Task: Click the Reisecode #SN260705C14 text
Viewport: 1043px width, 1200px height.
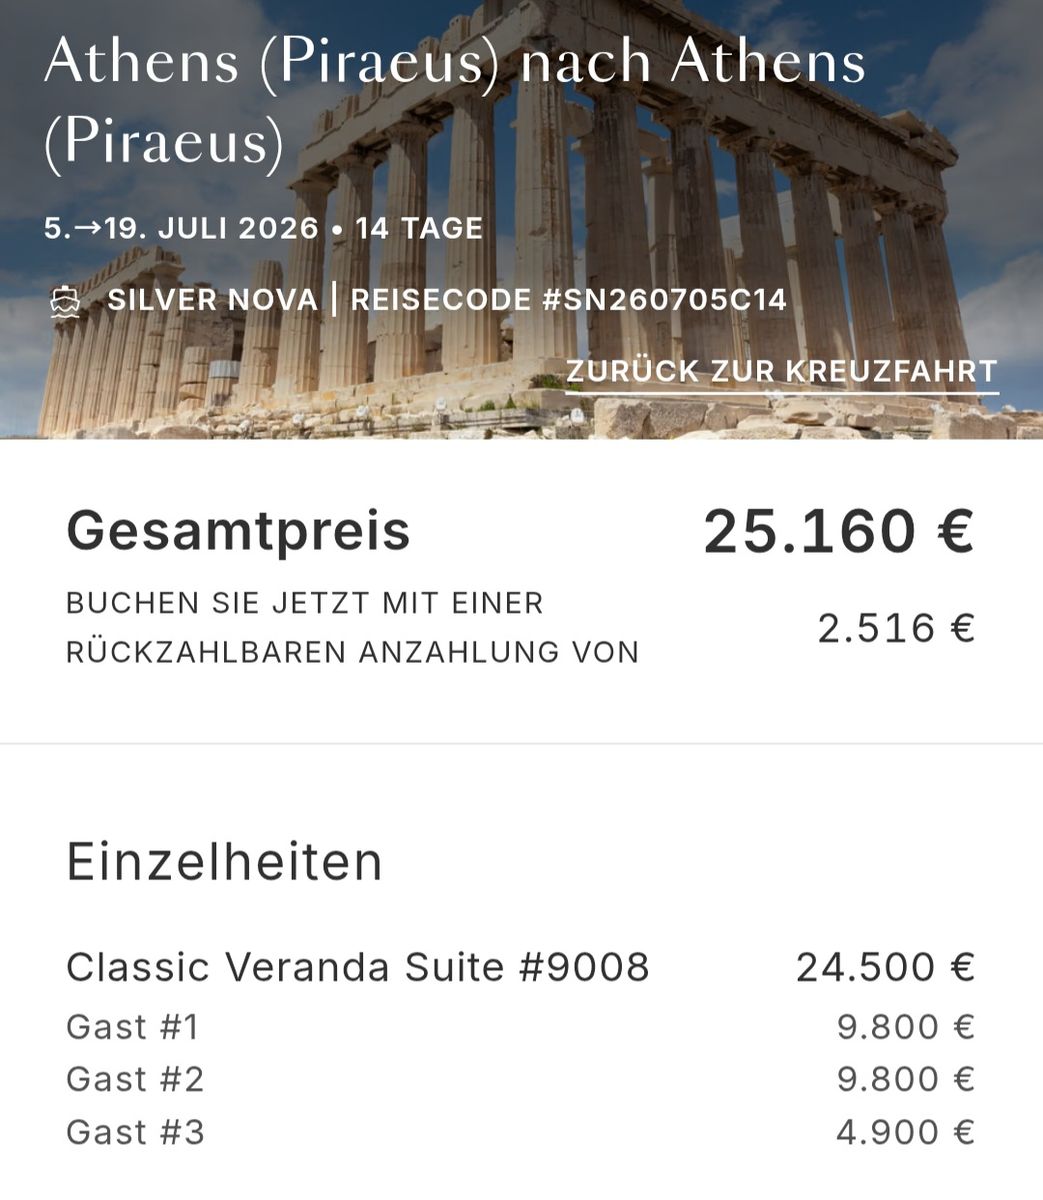Action: (x=568, y=300)
